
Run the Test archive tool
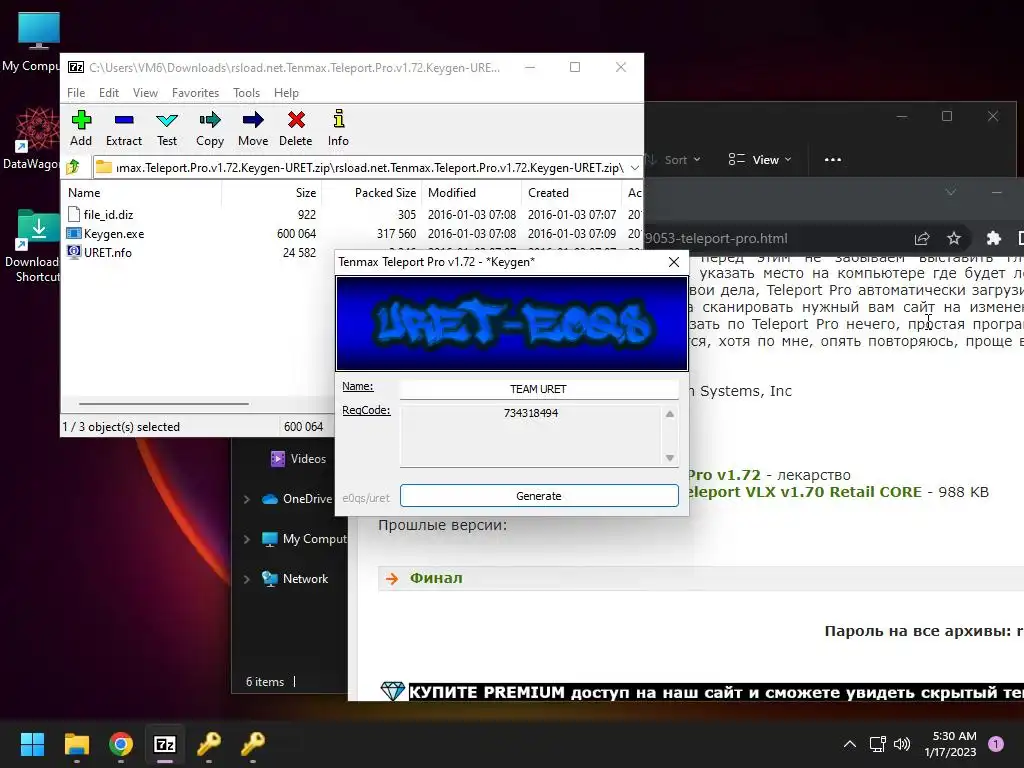[167, 128]
